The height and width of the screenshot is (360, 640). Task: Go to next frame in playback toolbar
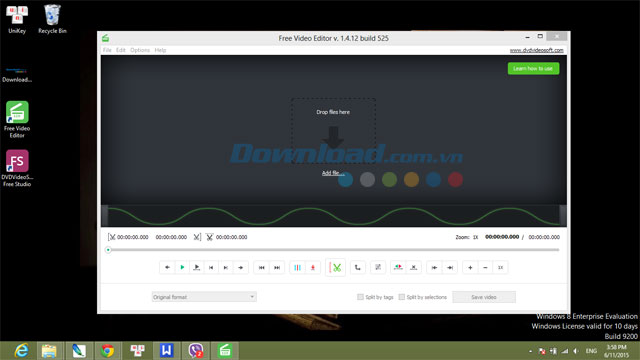pos(226,267)
